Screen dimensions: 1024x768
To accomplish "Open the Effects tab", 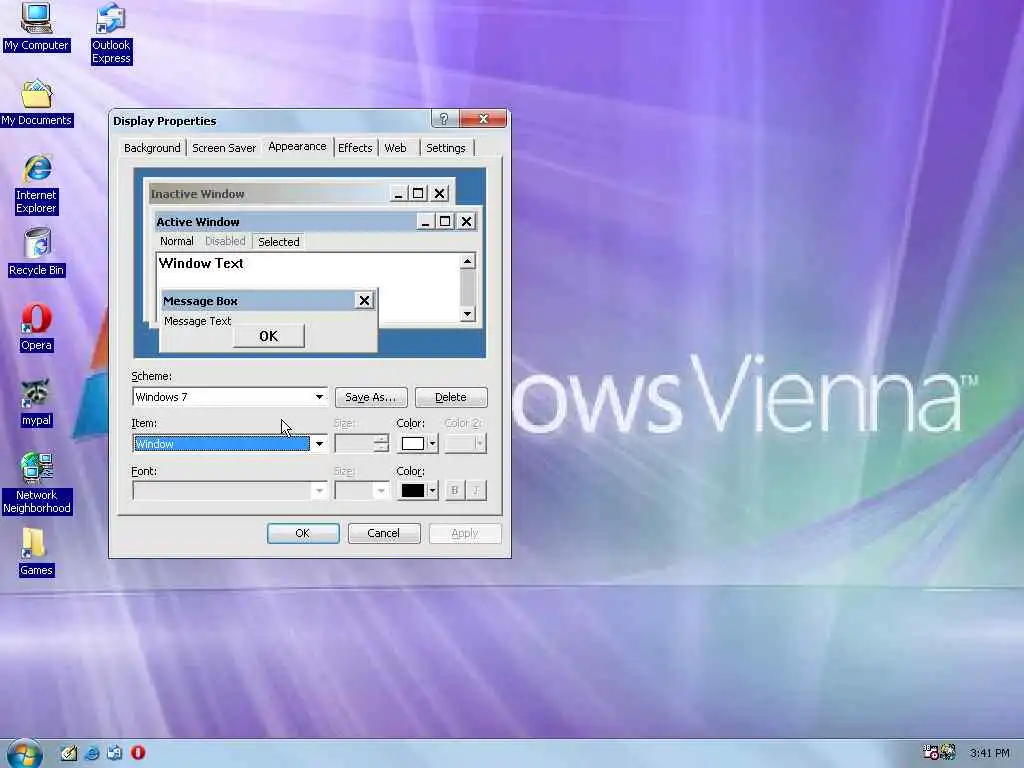I will point(355,148).
